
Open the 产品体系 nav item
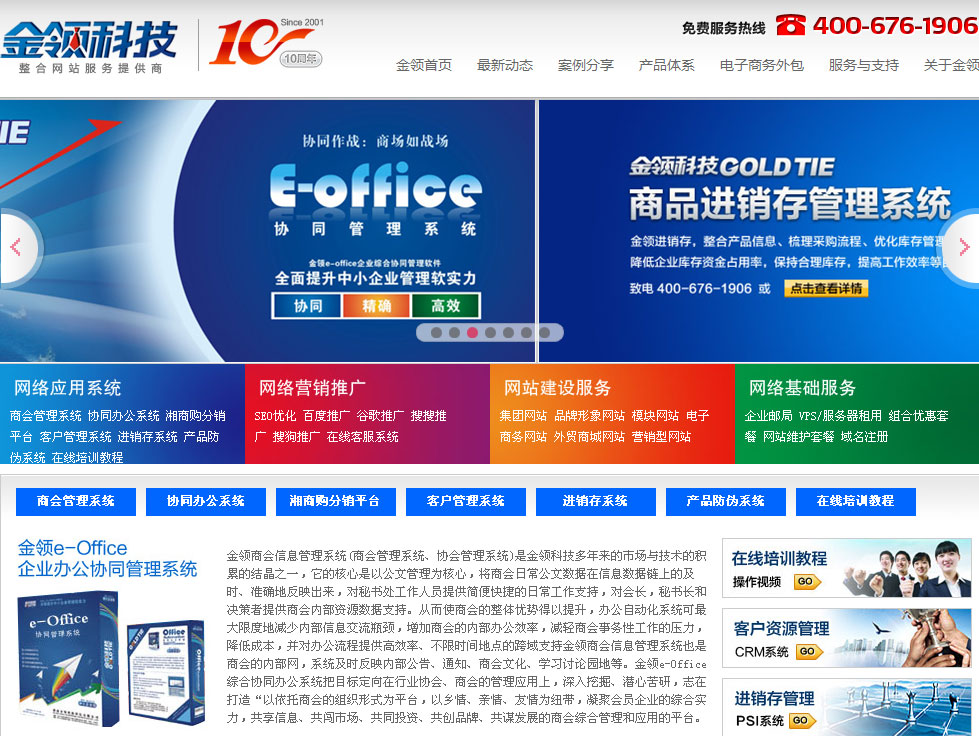[667, 65]
